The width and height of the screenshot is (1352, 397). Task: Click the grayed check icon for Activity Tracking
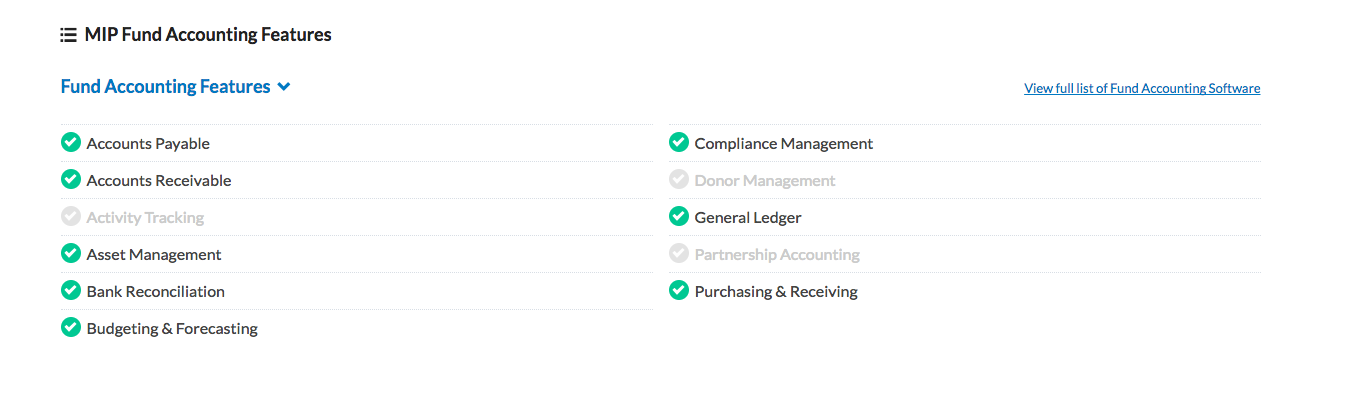[x=70, y=216]
